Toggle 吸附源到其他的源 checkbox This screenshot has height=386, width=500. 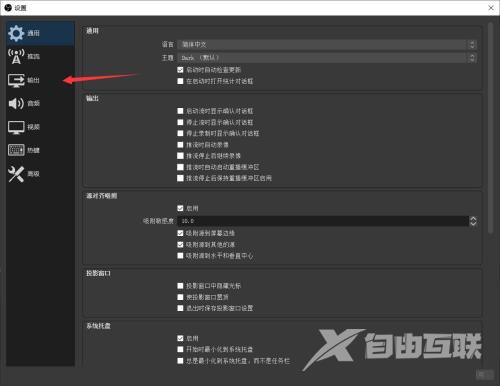(x=180, y=245)
